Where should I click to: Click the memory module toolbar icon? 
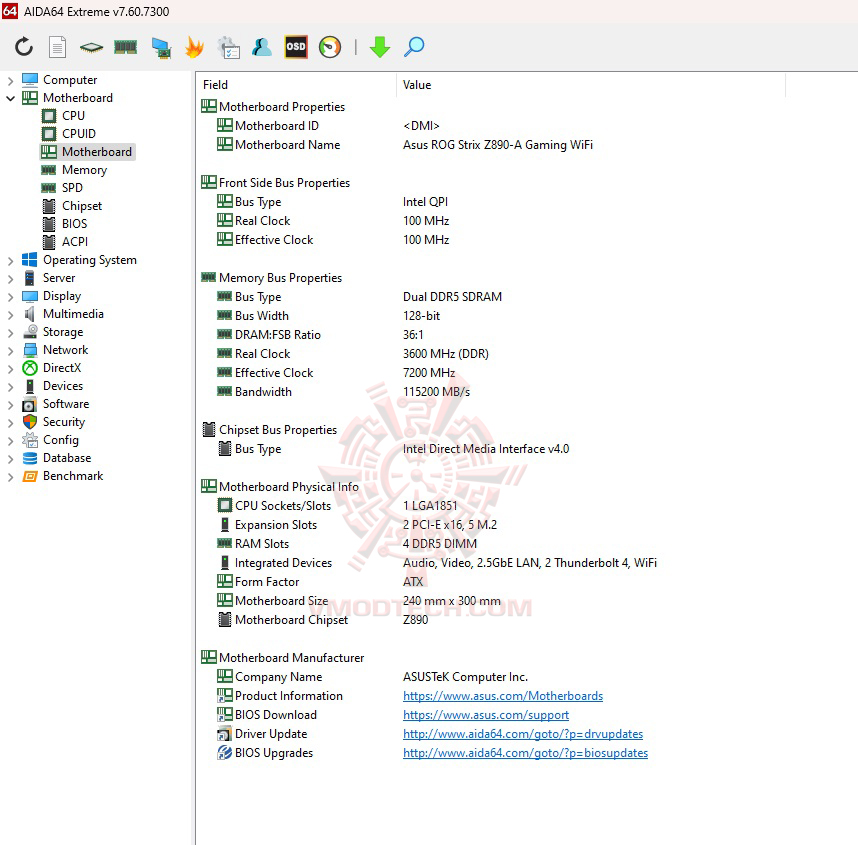pos(125,48)
